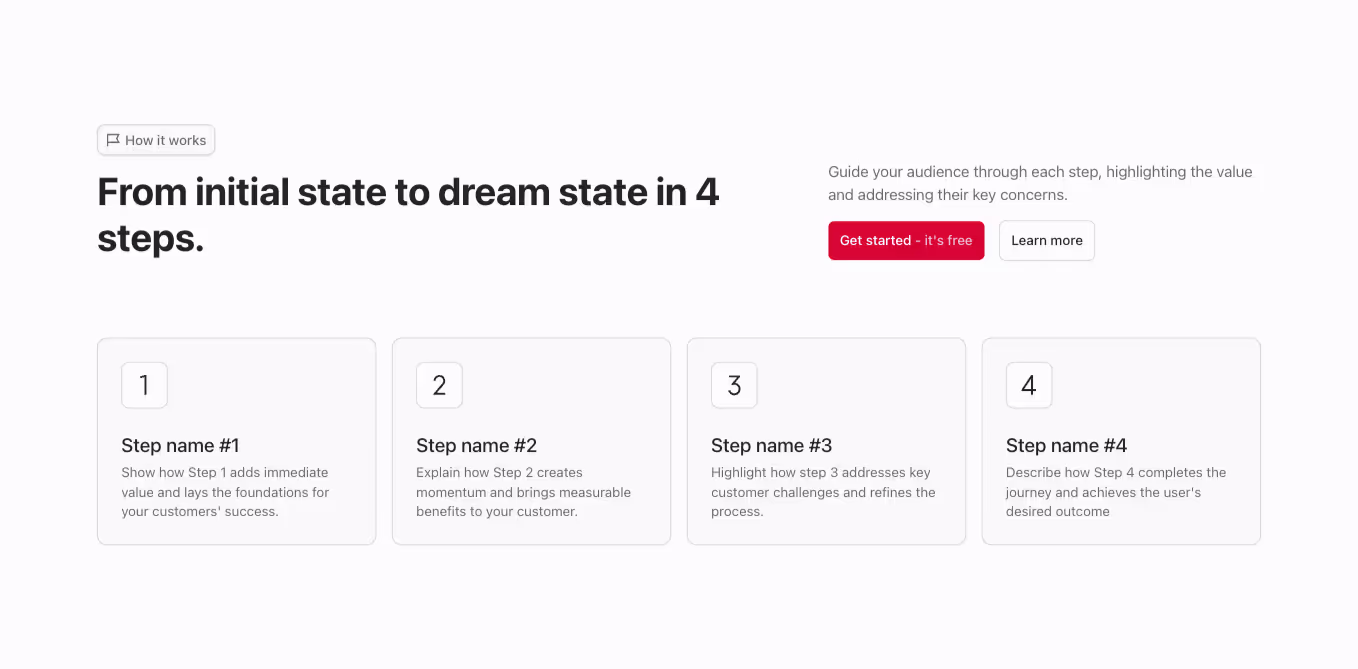Viewport: 1358px width, 669px height.
Task: Select the number 2 icon on the second step card
Action: 439,385
